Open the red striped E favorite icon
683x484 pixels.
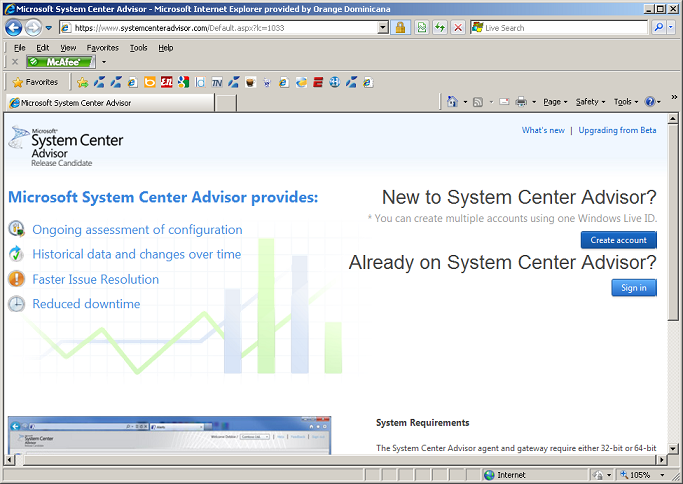tap(318, 82)
